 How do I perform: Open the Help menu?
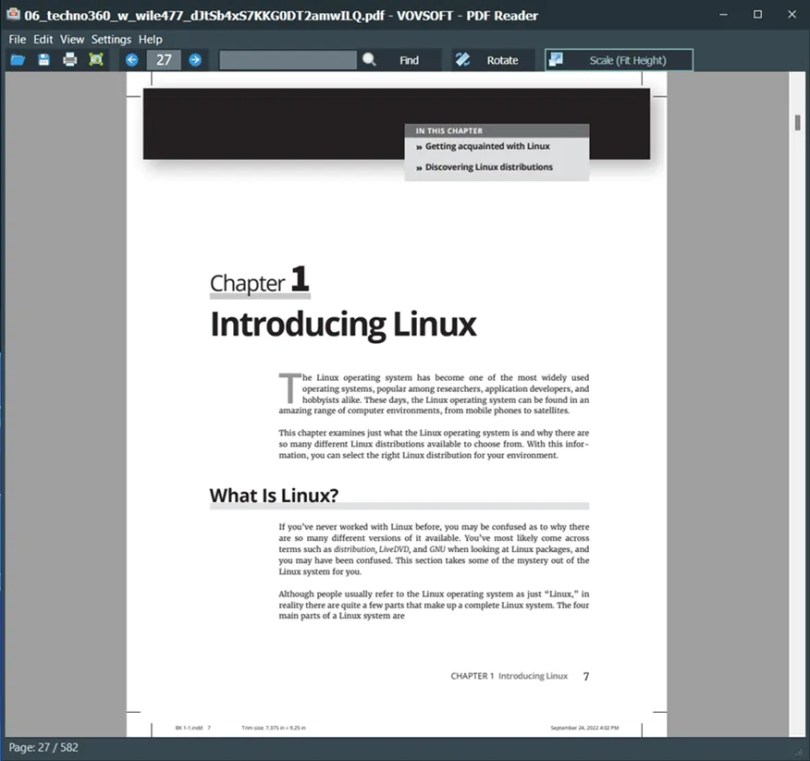[150, 39]
